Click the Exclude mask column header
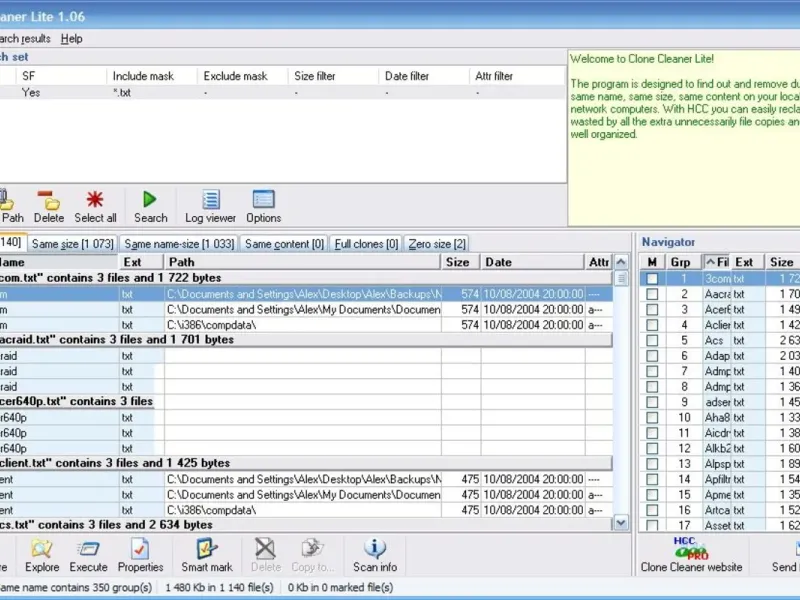The width and height of the screenshot is (800, 600). tap(242, 76)
